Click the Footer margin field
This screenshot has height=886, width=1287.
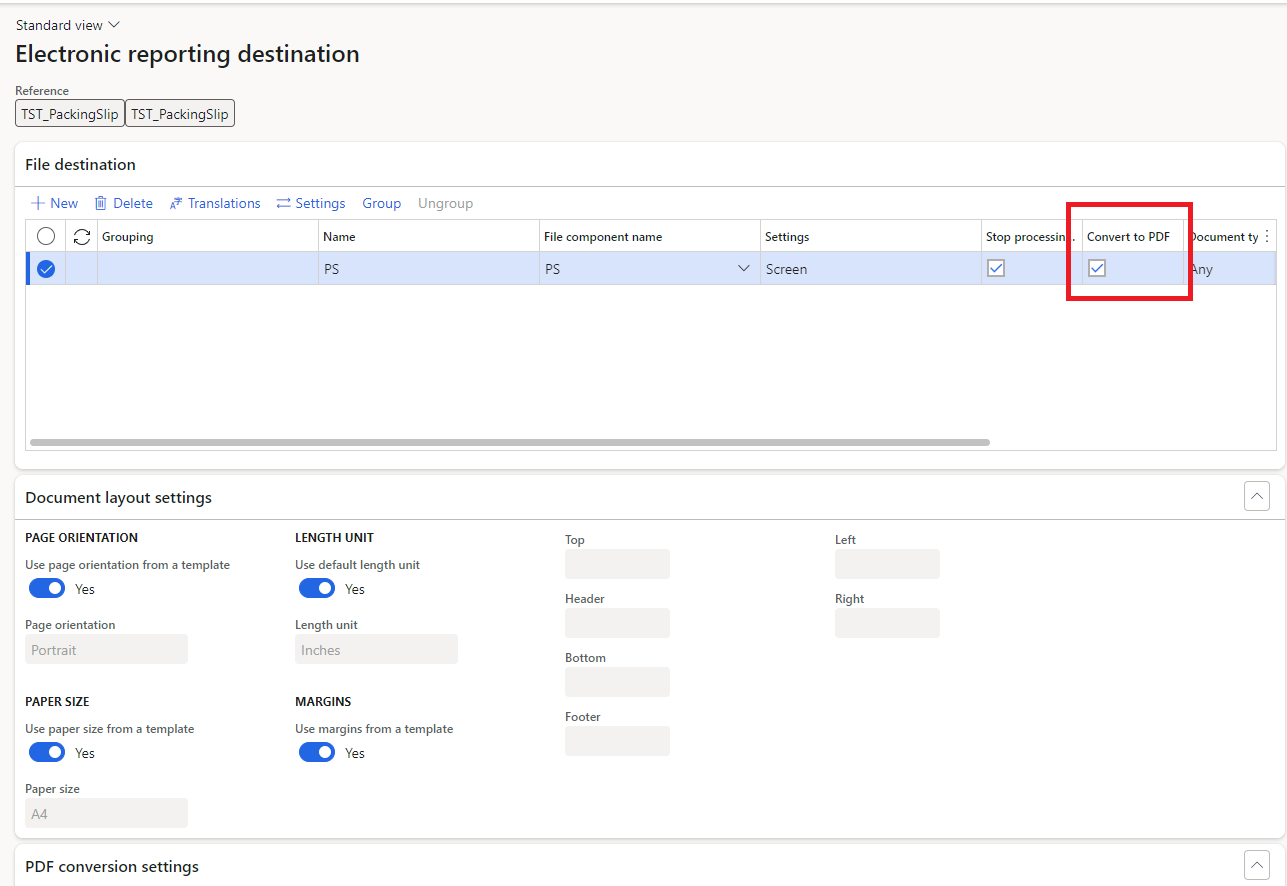[x=617, y=741]
